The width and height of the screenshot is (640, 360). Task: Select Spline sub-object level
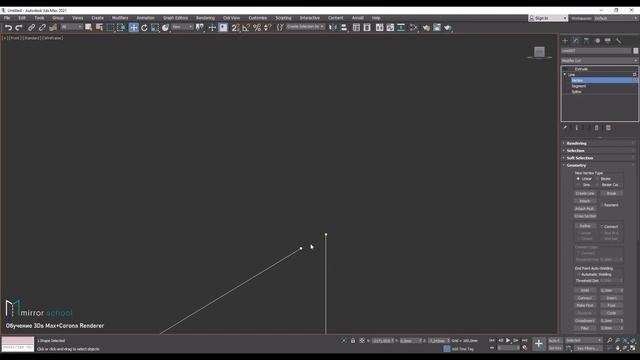(576, 92)
